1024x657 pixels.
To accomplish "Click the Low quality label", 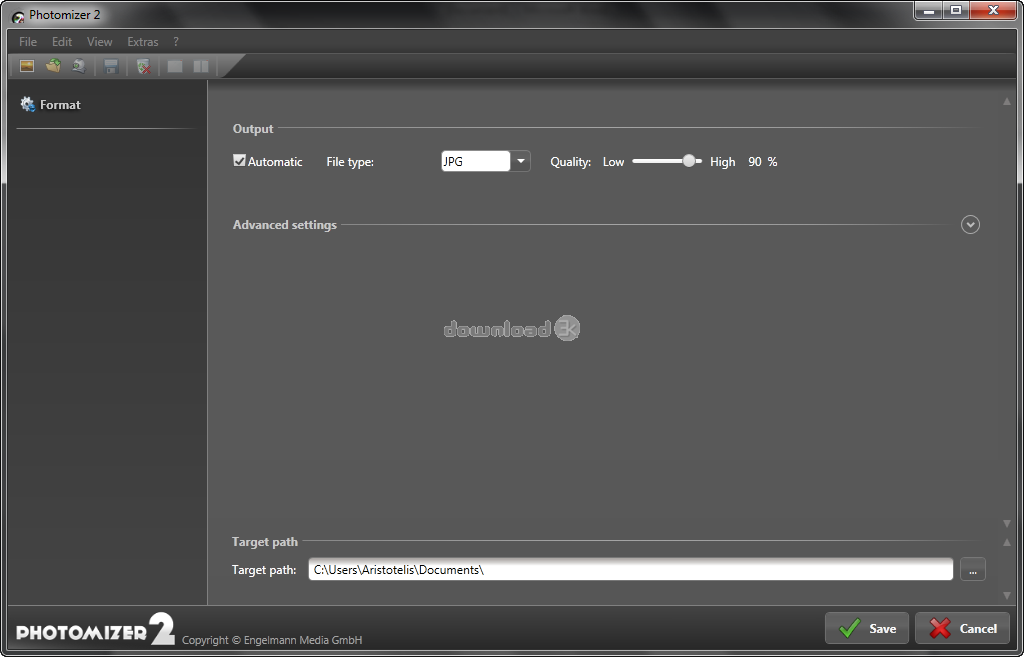I will coord(613,161).
